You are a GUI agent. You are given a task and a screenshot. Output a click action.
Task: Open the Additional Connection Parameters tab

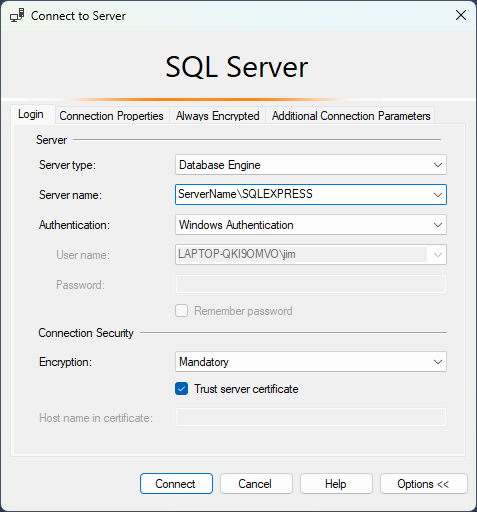tap(351, 116)
